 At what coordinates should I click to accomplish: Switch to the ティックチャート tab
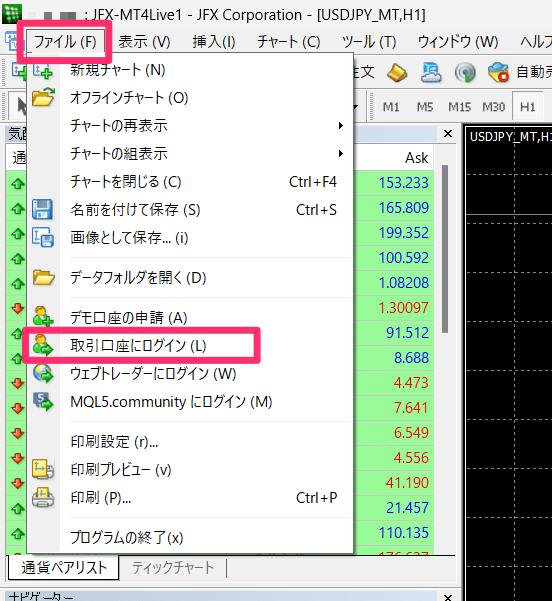pos(172,568)
